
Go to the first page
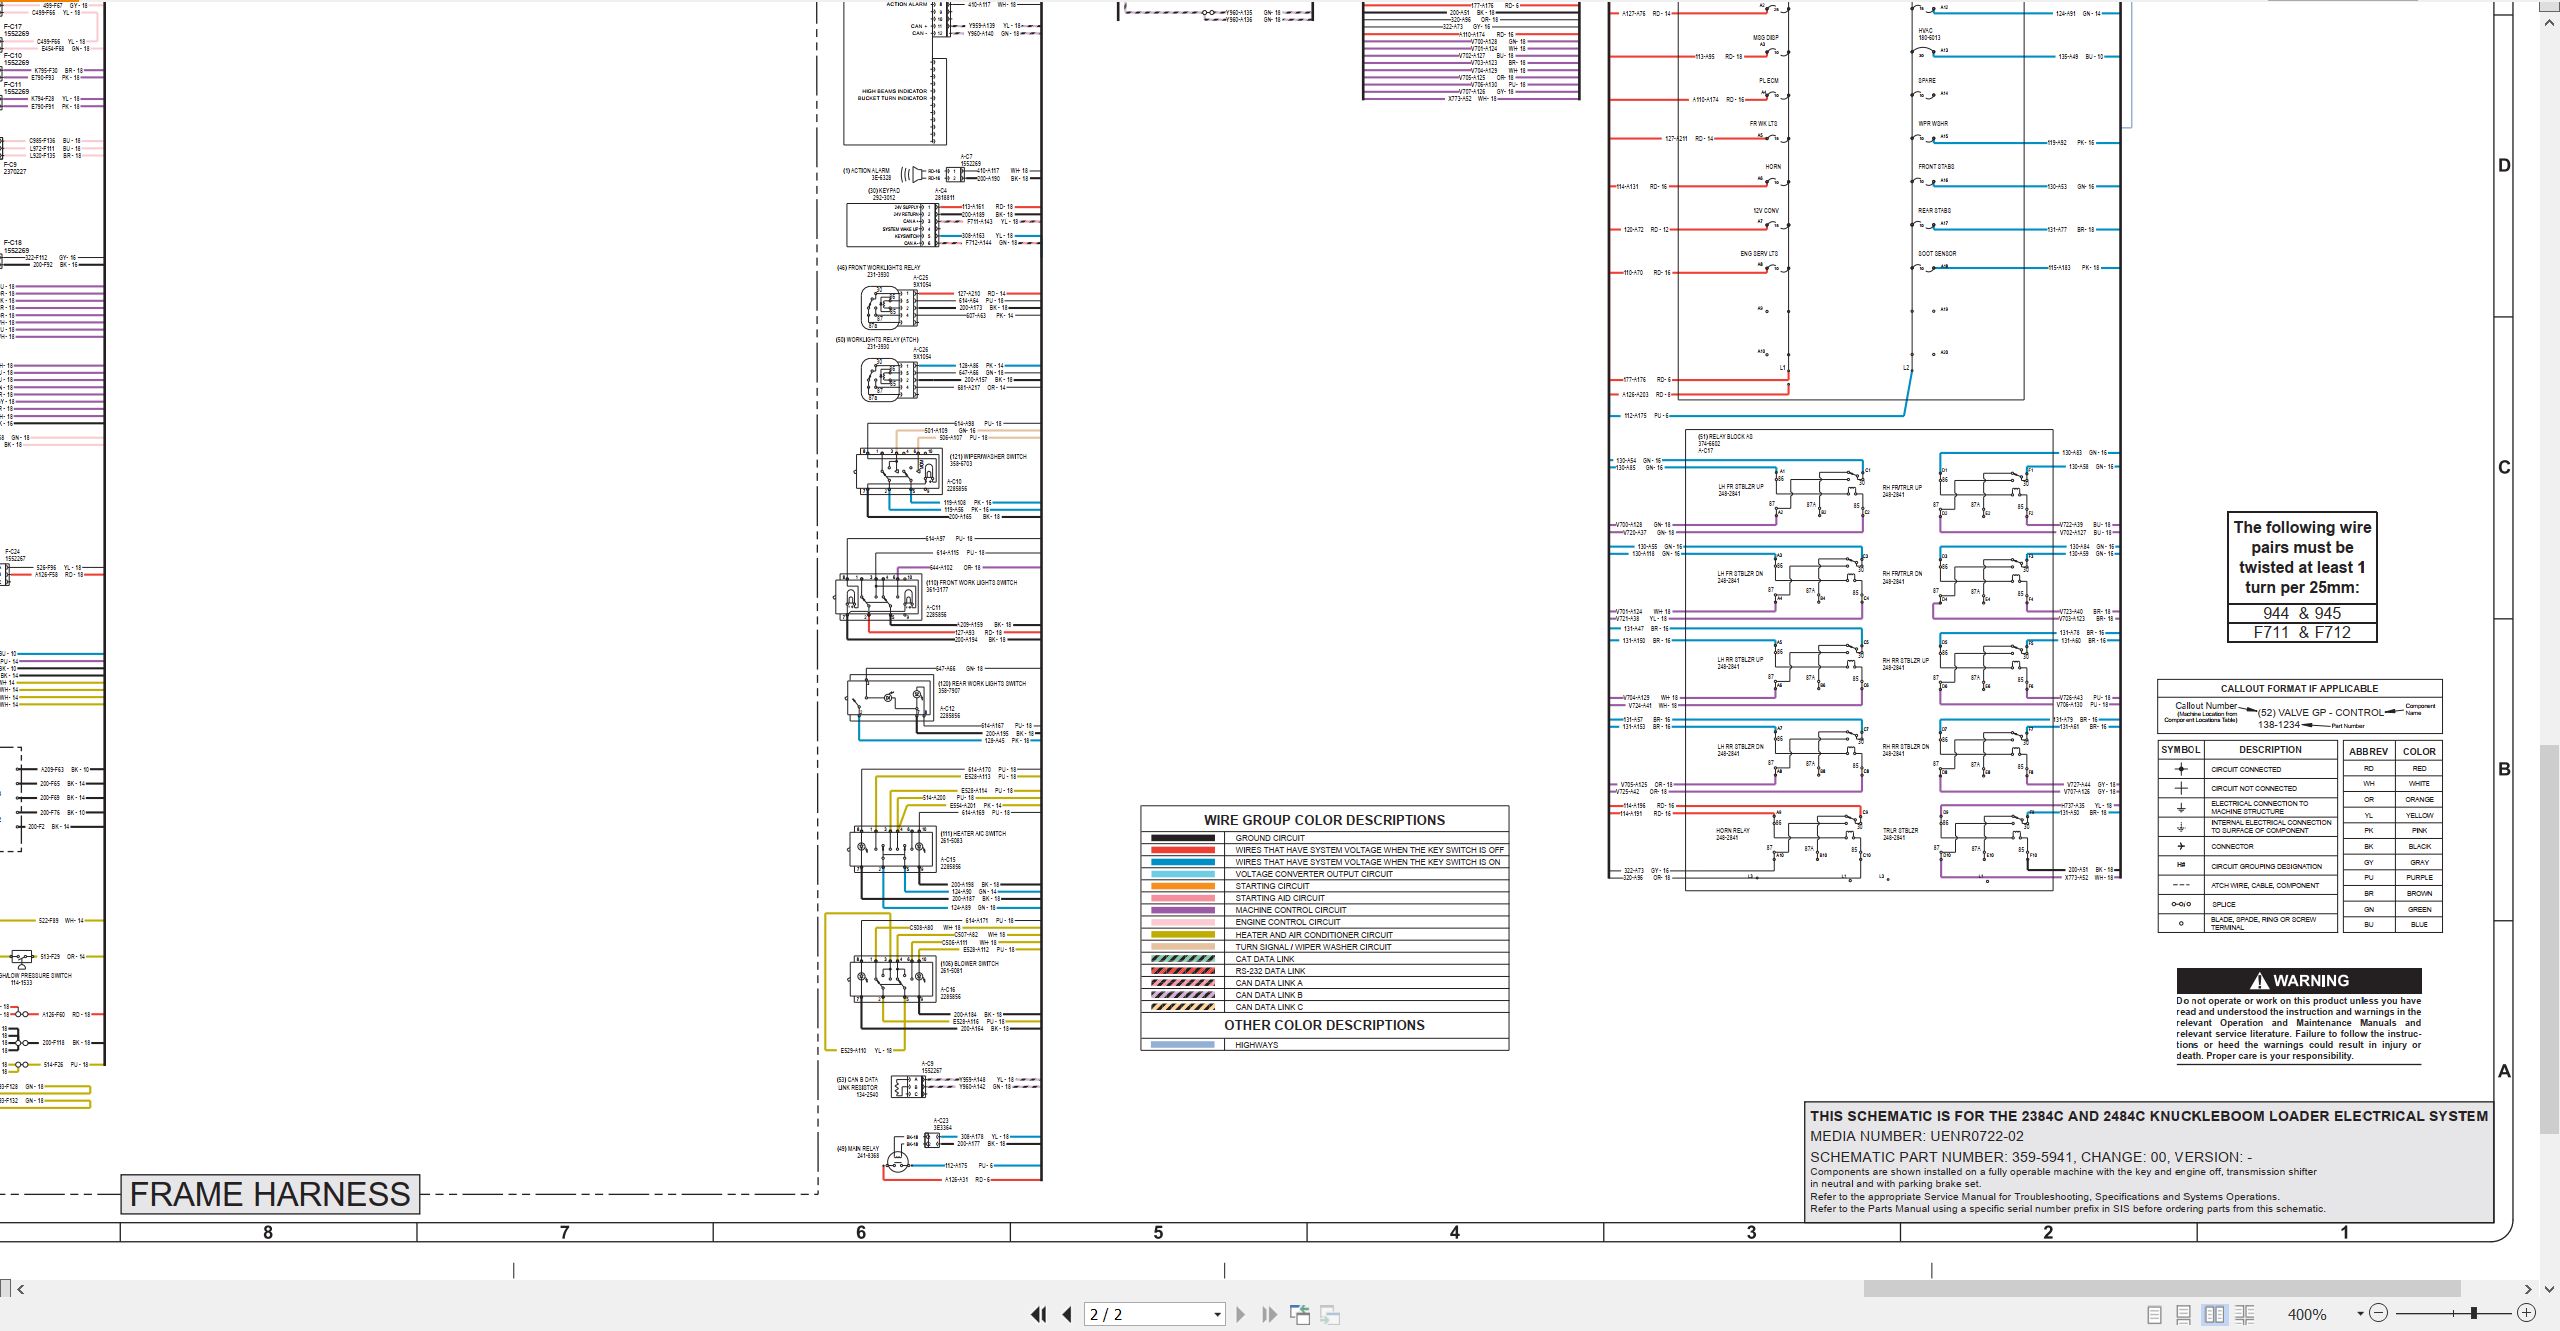pos(1039,1315)
